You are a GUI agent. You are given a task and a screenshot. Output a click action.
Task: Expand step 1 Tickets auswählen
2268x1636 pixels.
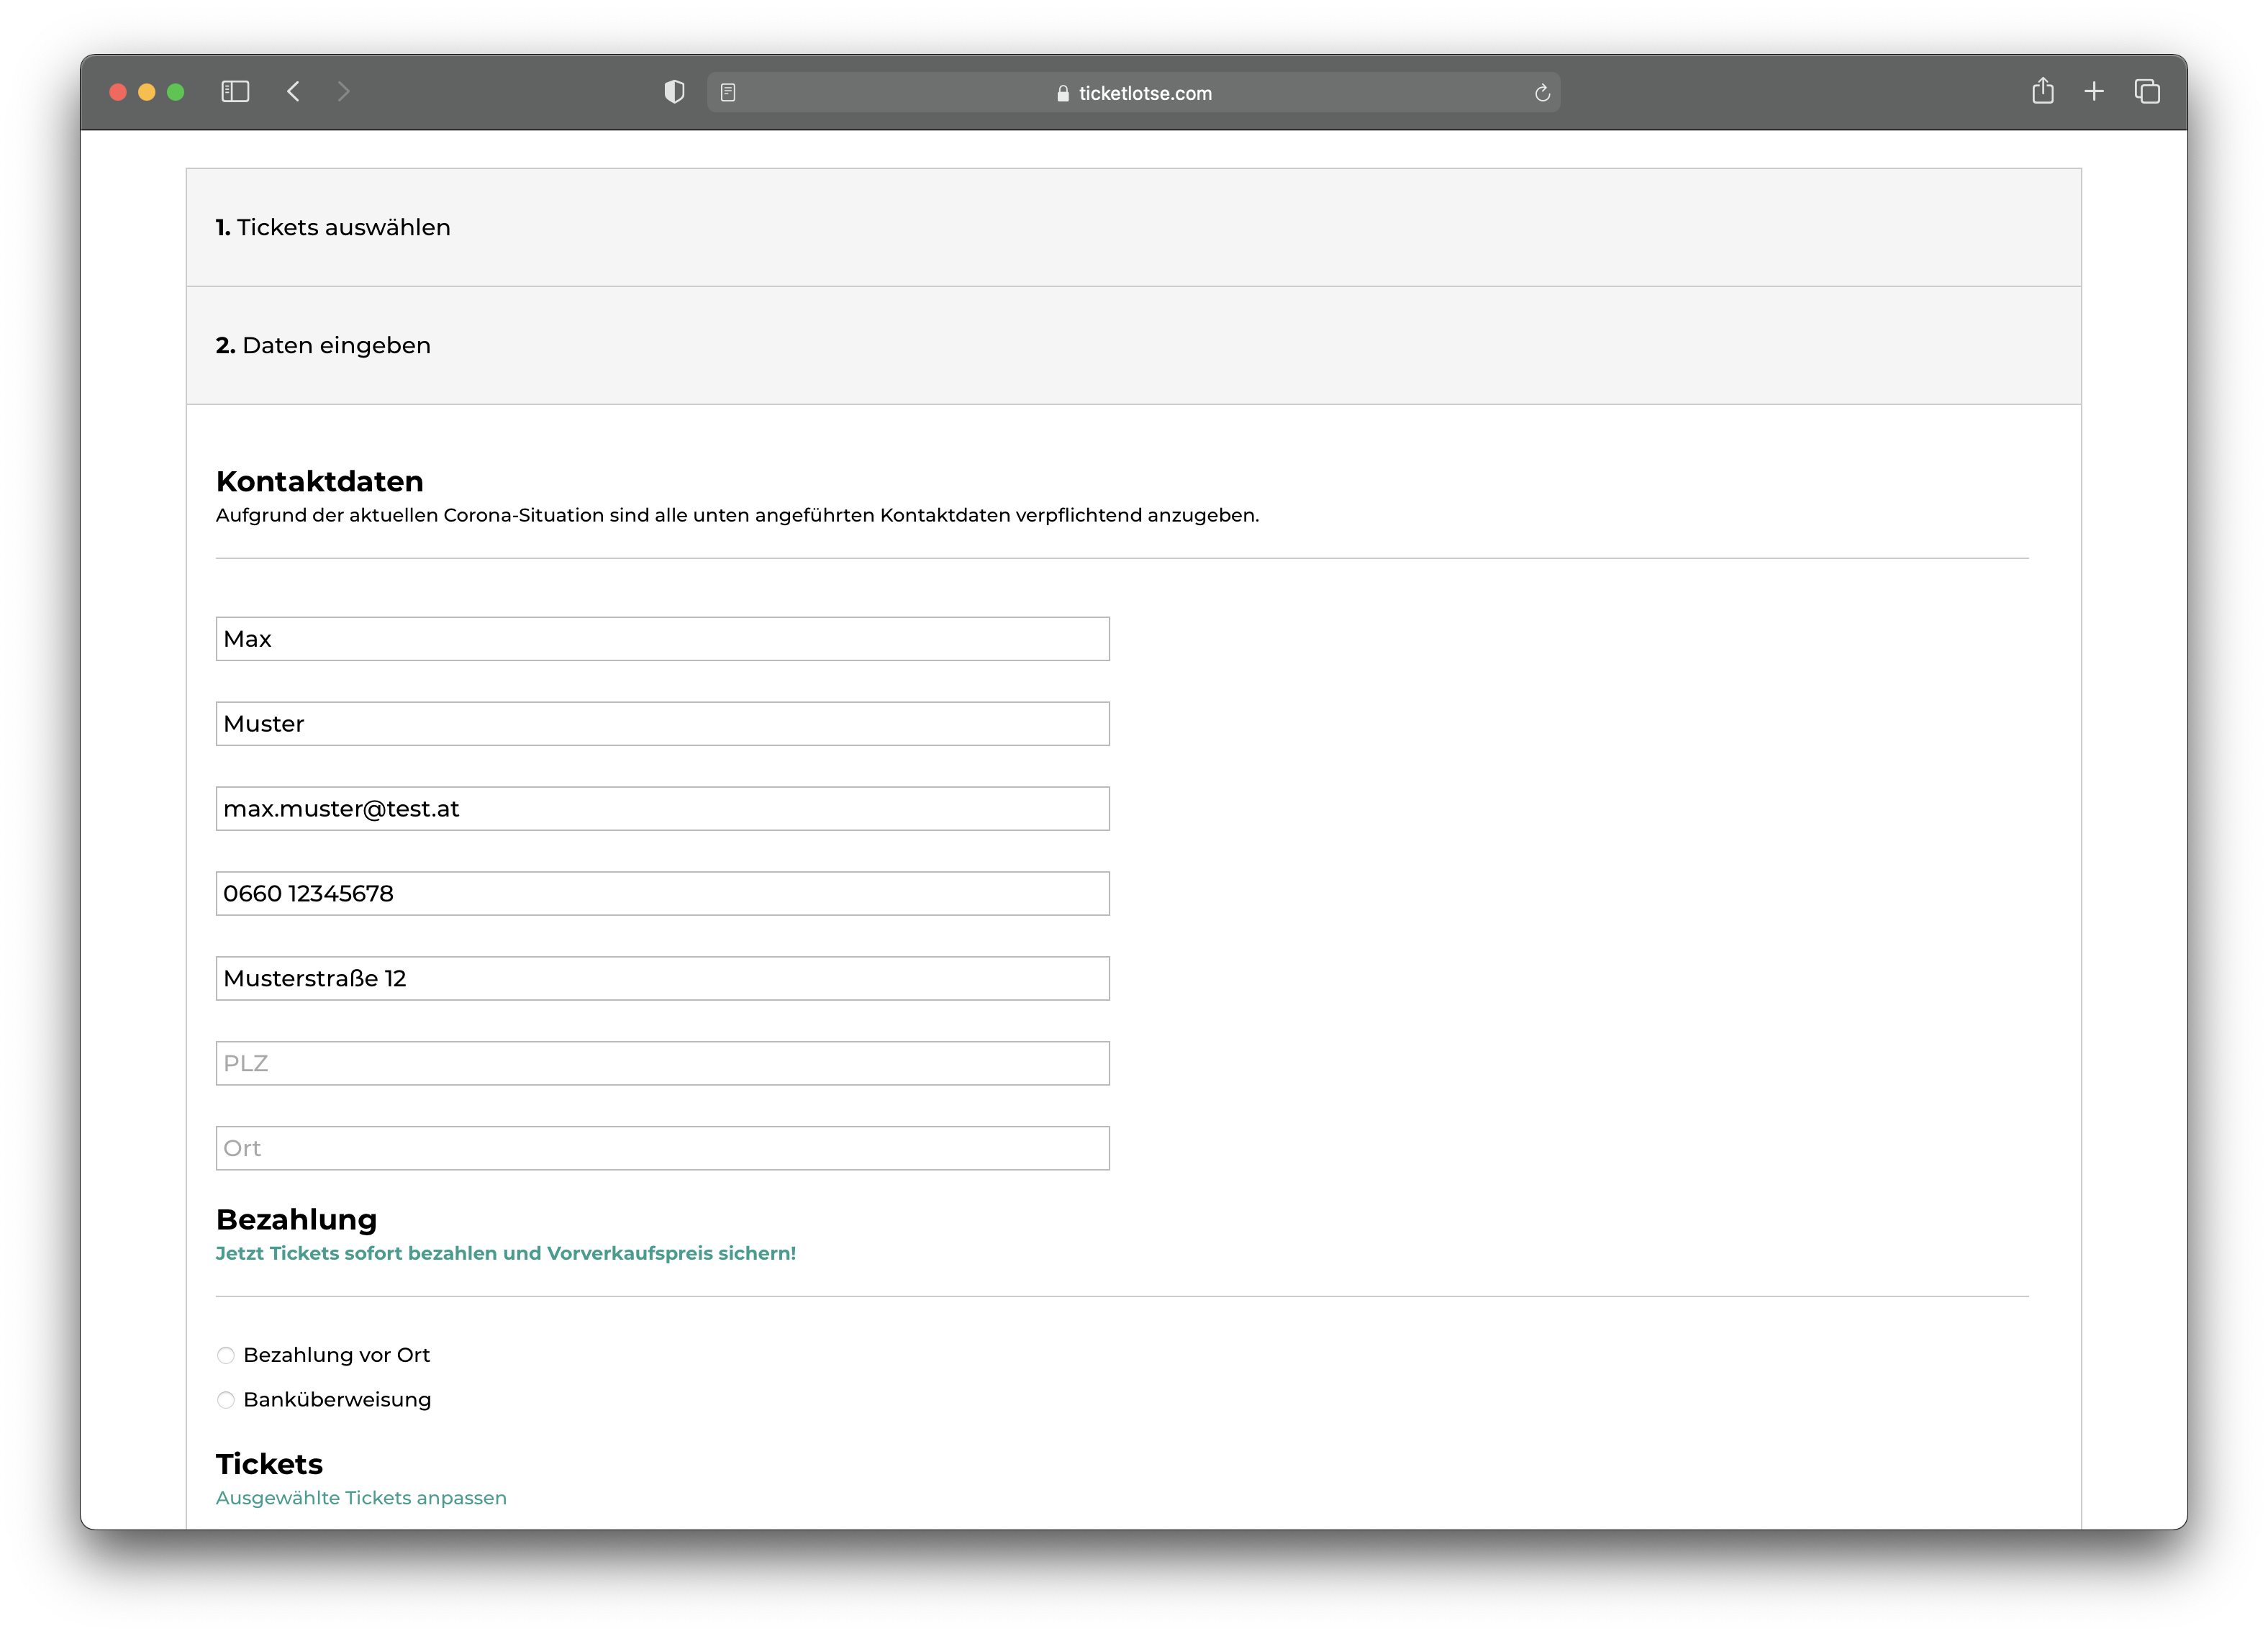click(x=1133, y=227)
